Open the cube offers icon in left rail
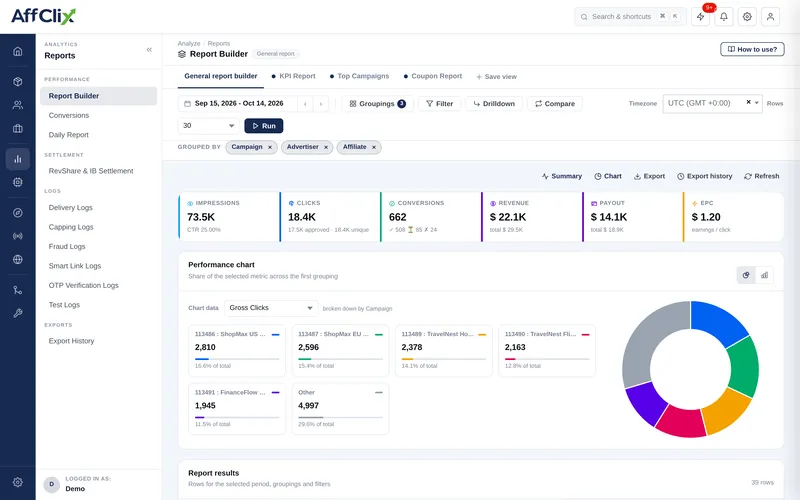 [18, 82]
